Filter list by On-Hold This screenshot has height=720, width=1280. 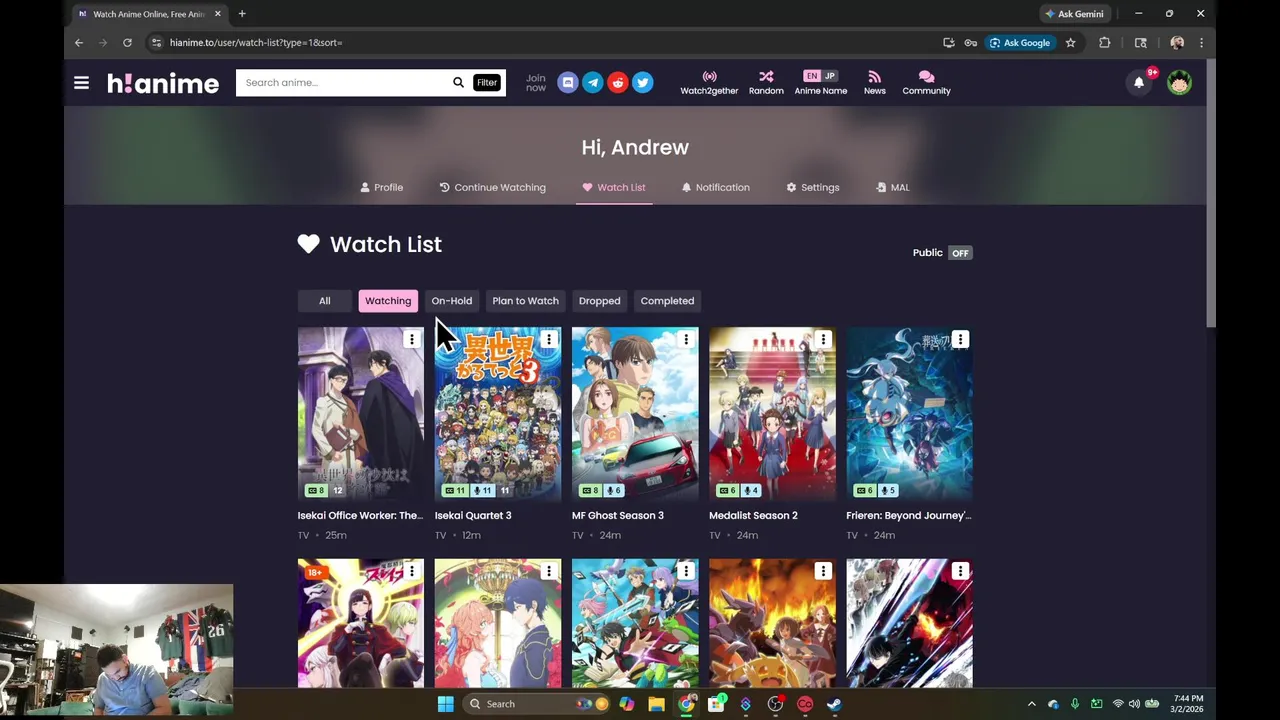(452, 301)
